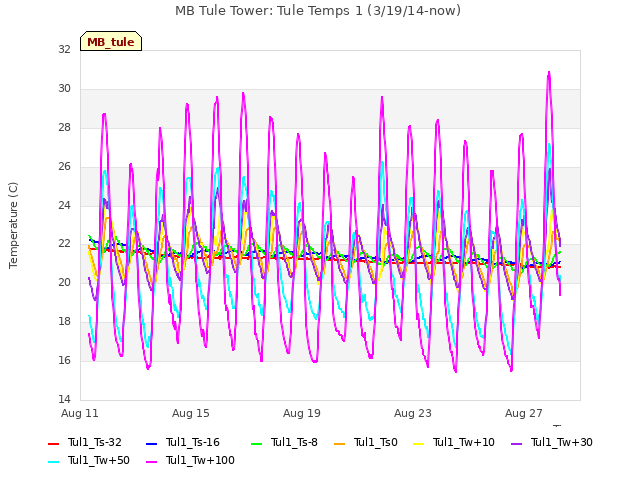Click the Aug 15 x-axis tick label

(191, 413)
